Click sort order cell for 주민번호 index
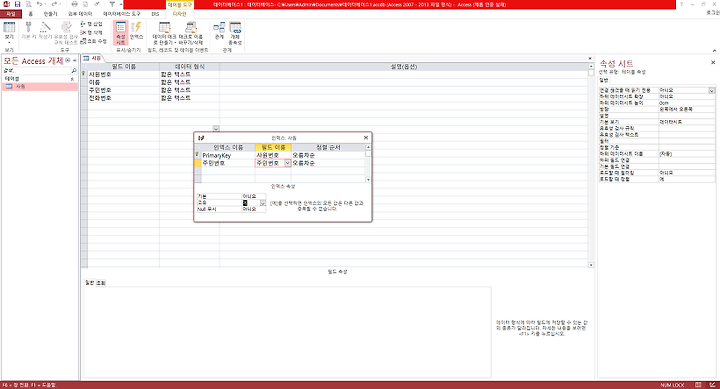Viewport: 720px width, 389px height. click(x=328, y=163)
